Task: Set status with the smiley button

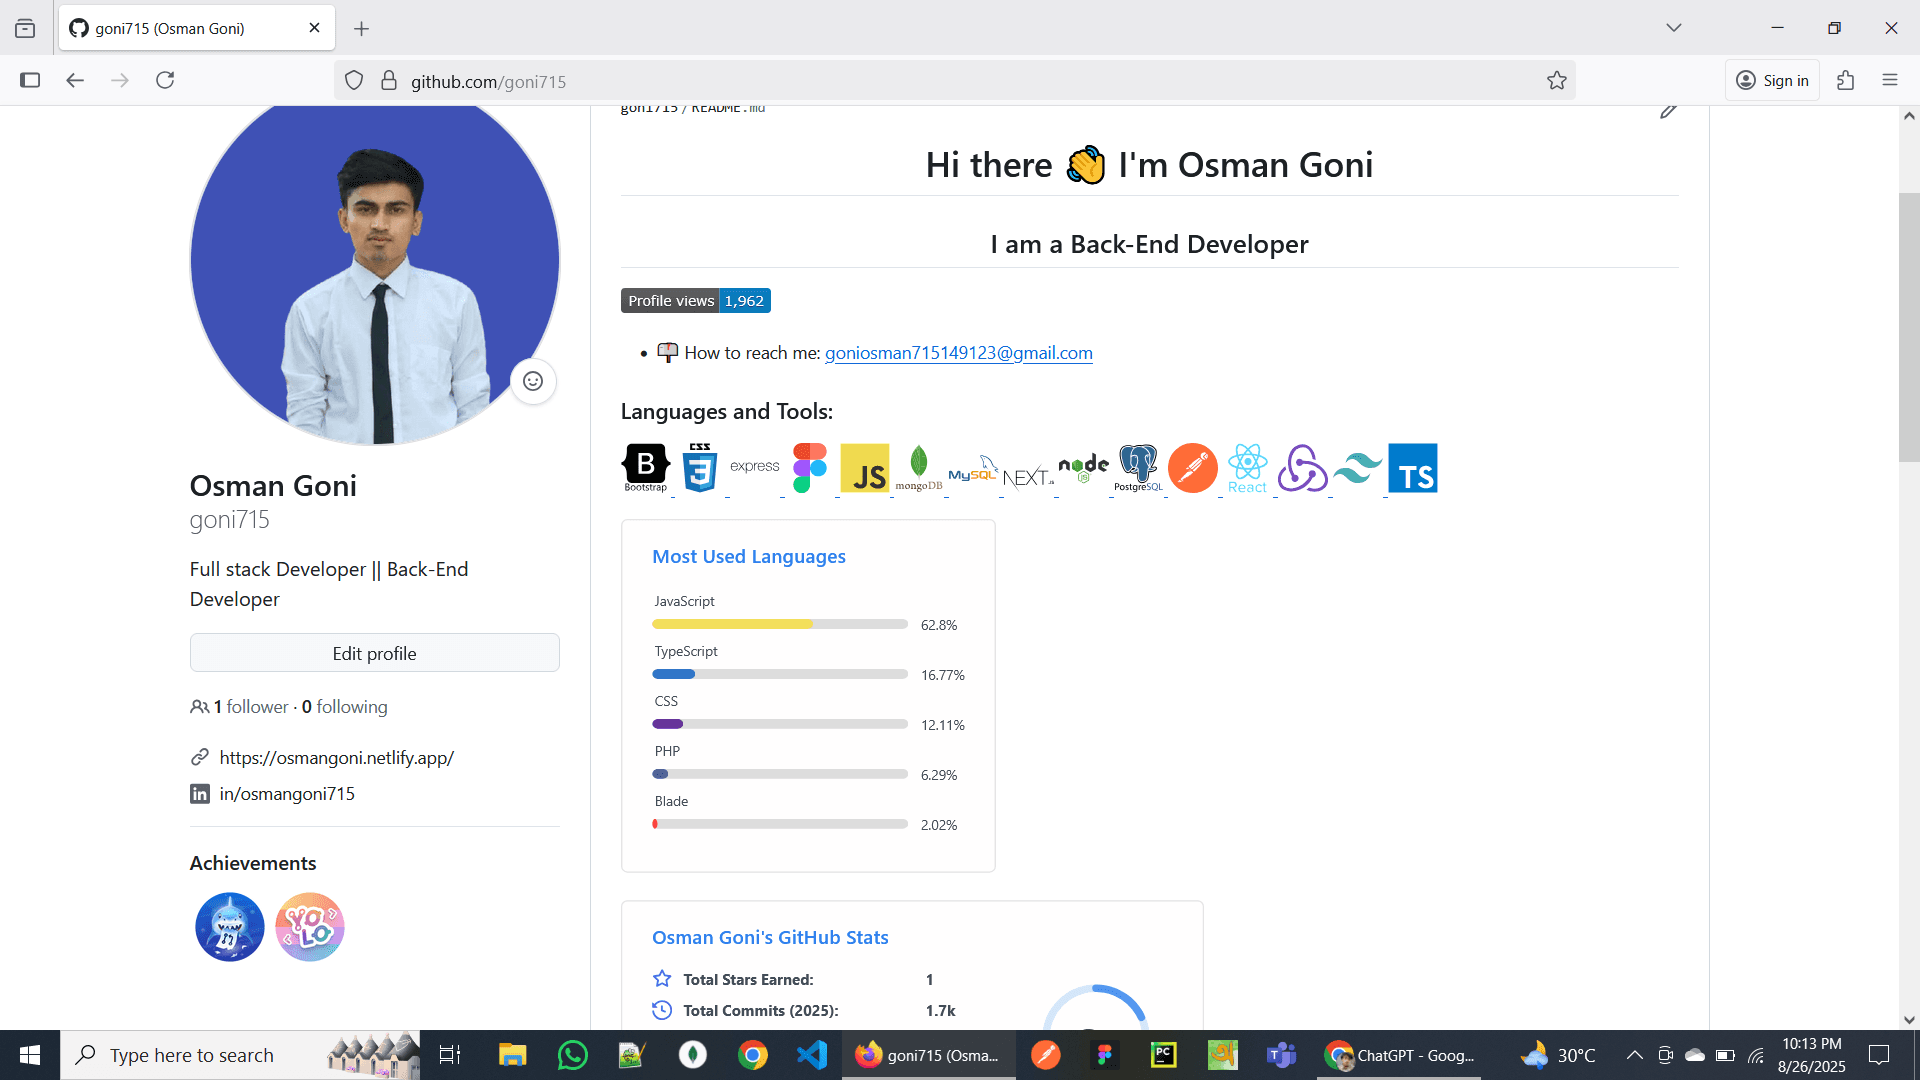Action: 533,381
